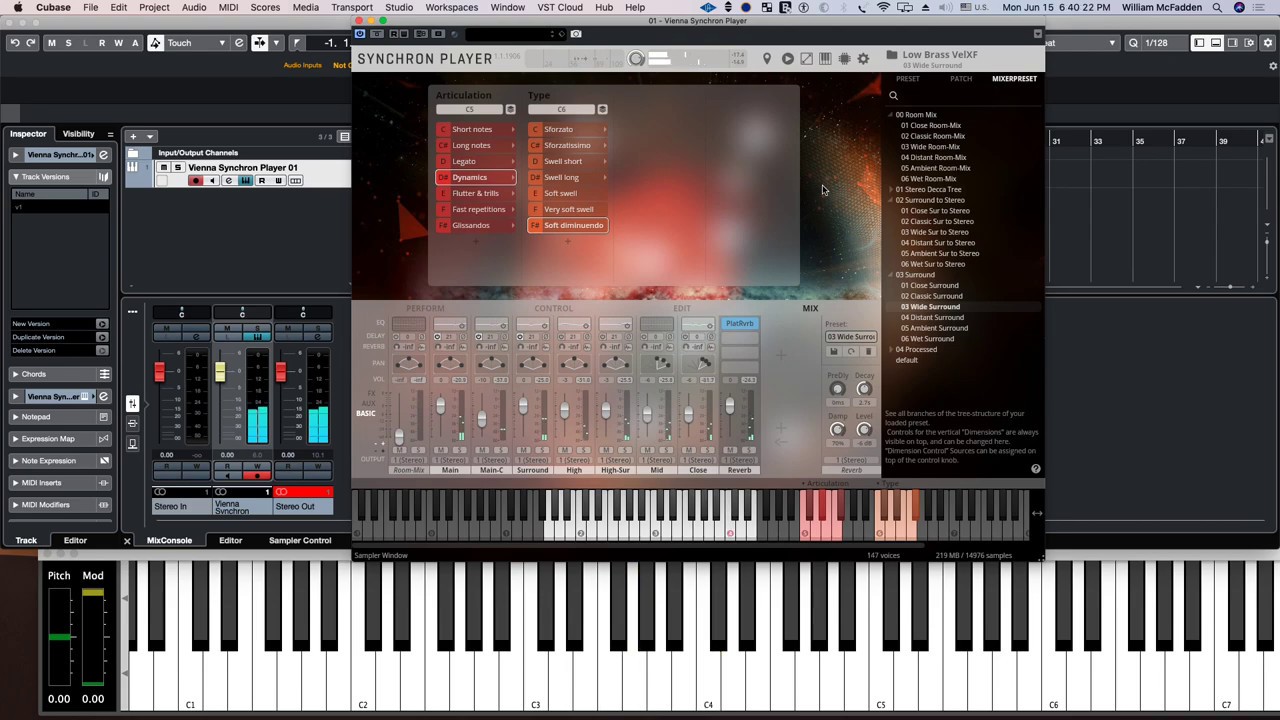This screenshot has height=720, width=1280.
Task: Collapse the Track Versions section
Action: pyautogui.click(x=15, y=177)
